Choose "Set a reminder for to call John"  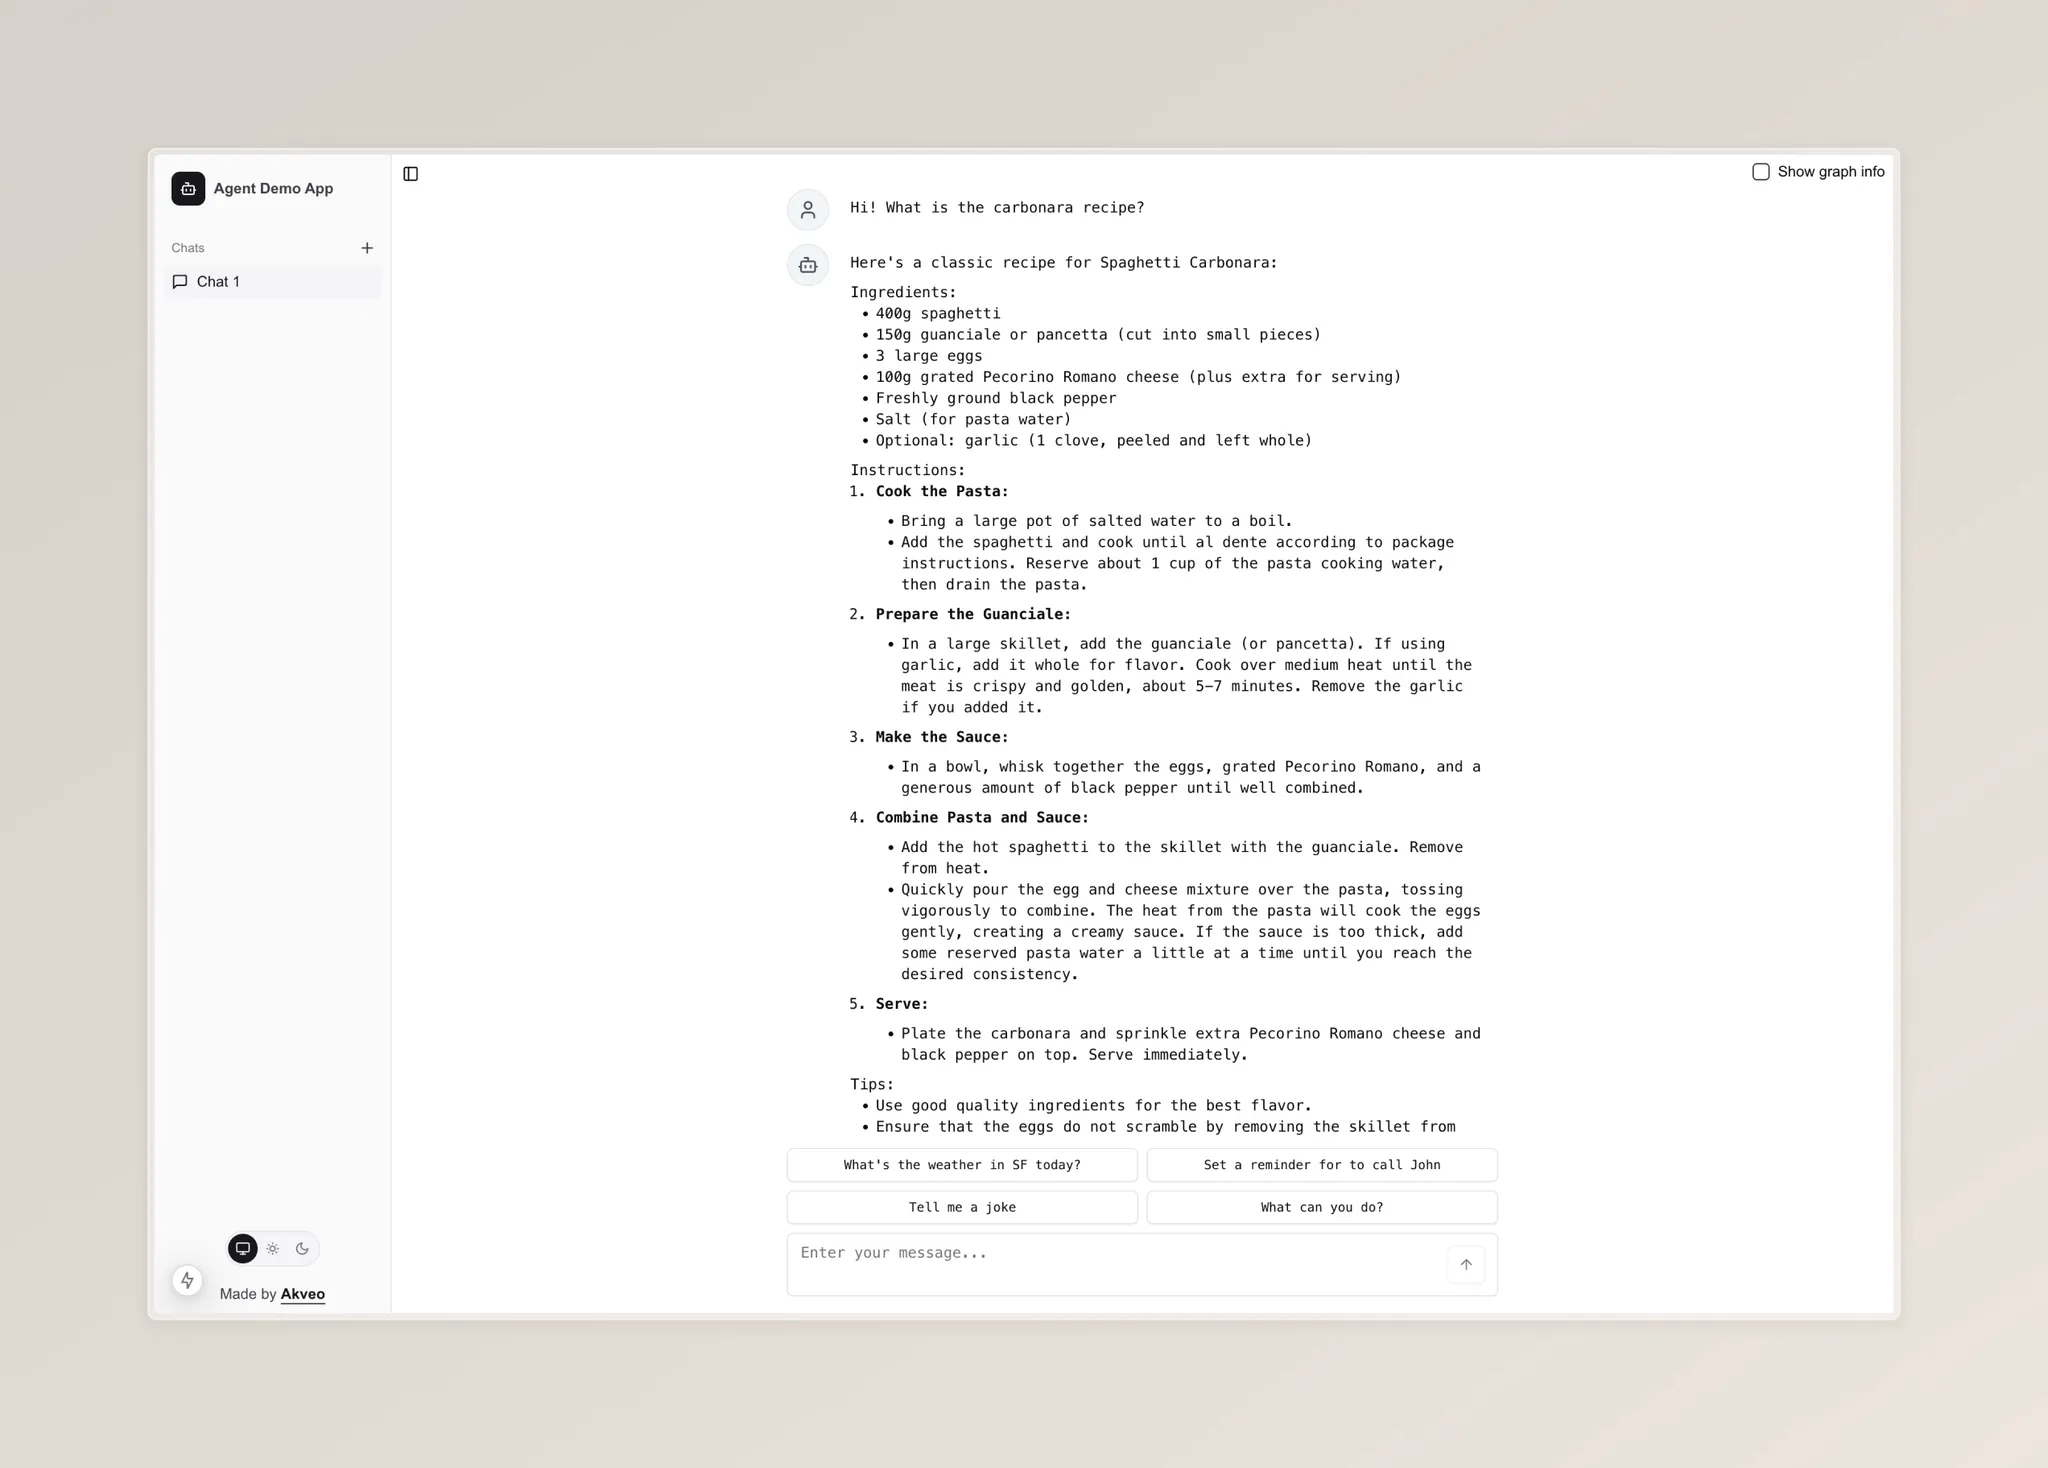pos(1322,1165)
